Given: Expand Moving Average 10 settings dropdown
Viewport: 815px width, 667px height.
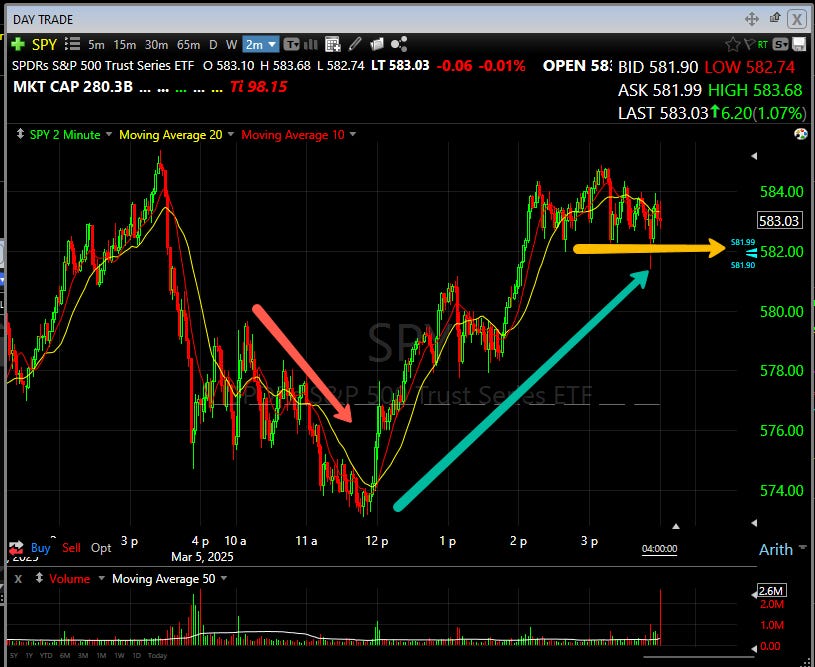Looking at the screenshot, I should click(x=353, y=134).
